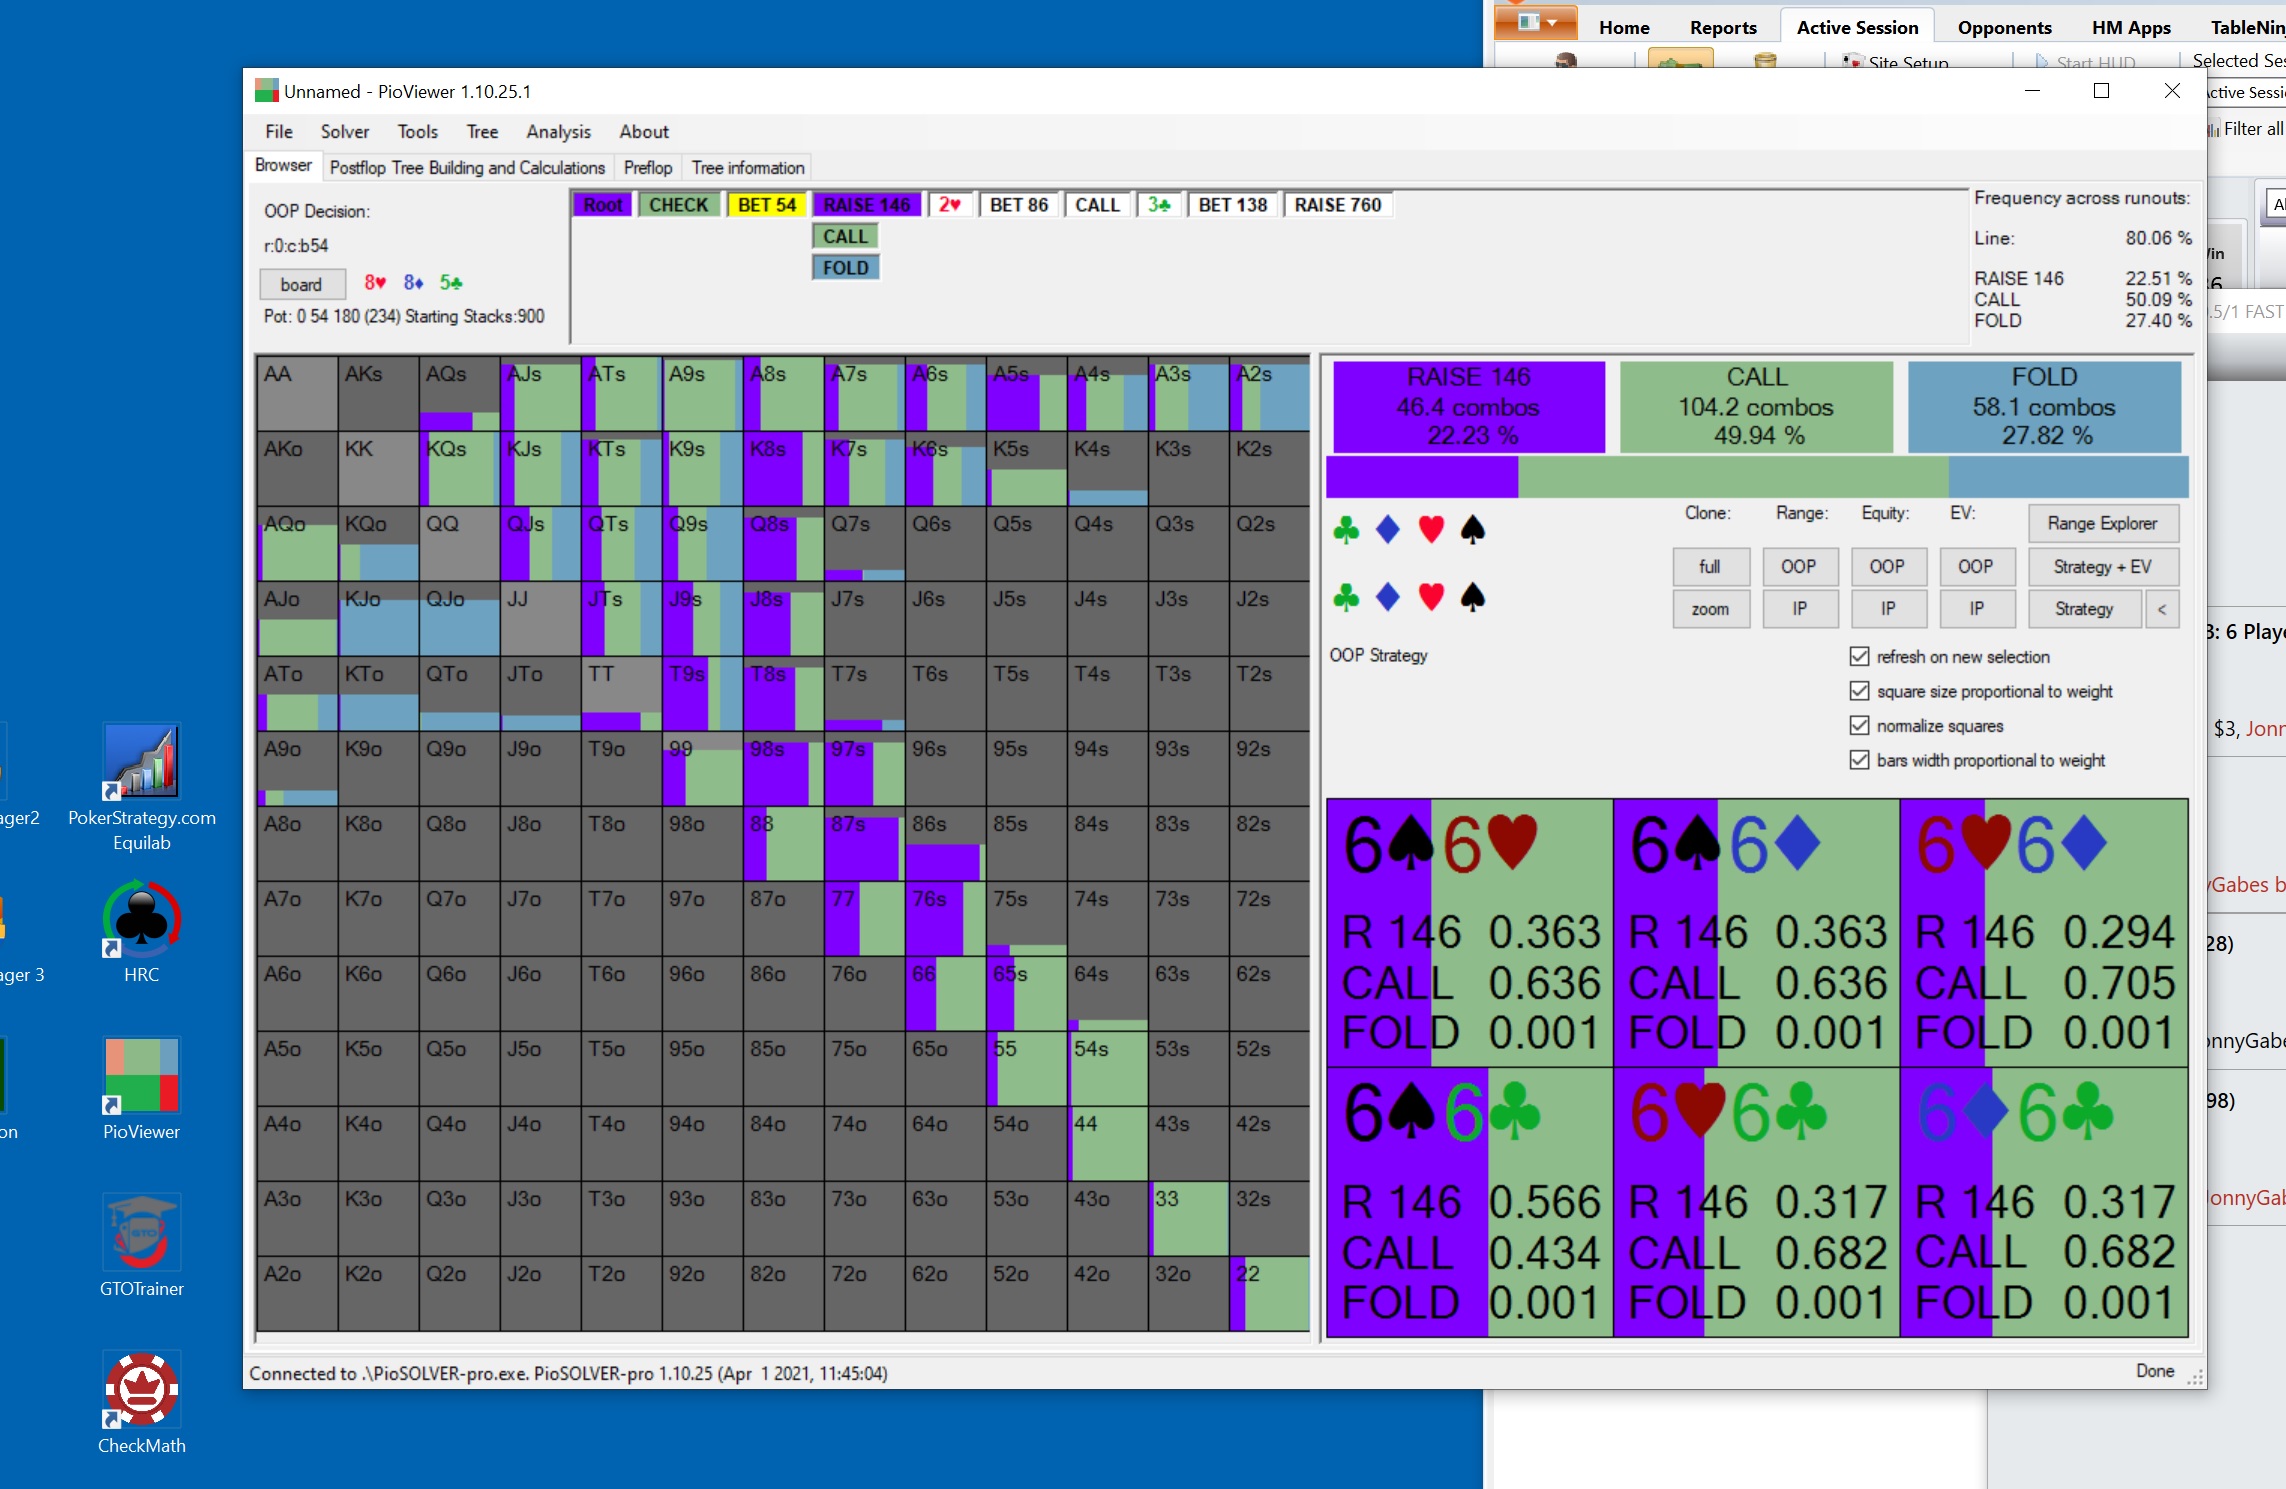Click the Strategy + EV button
The height and width of the screenshot is (1489, 2286).
click(2103, 567)
